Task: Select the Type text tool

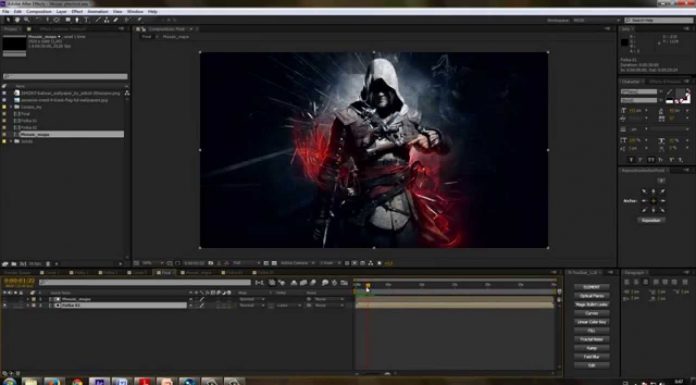Action: pyautogui.click(x=87, y=20)
